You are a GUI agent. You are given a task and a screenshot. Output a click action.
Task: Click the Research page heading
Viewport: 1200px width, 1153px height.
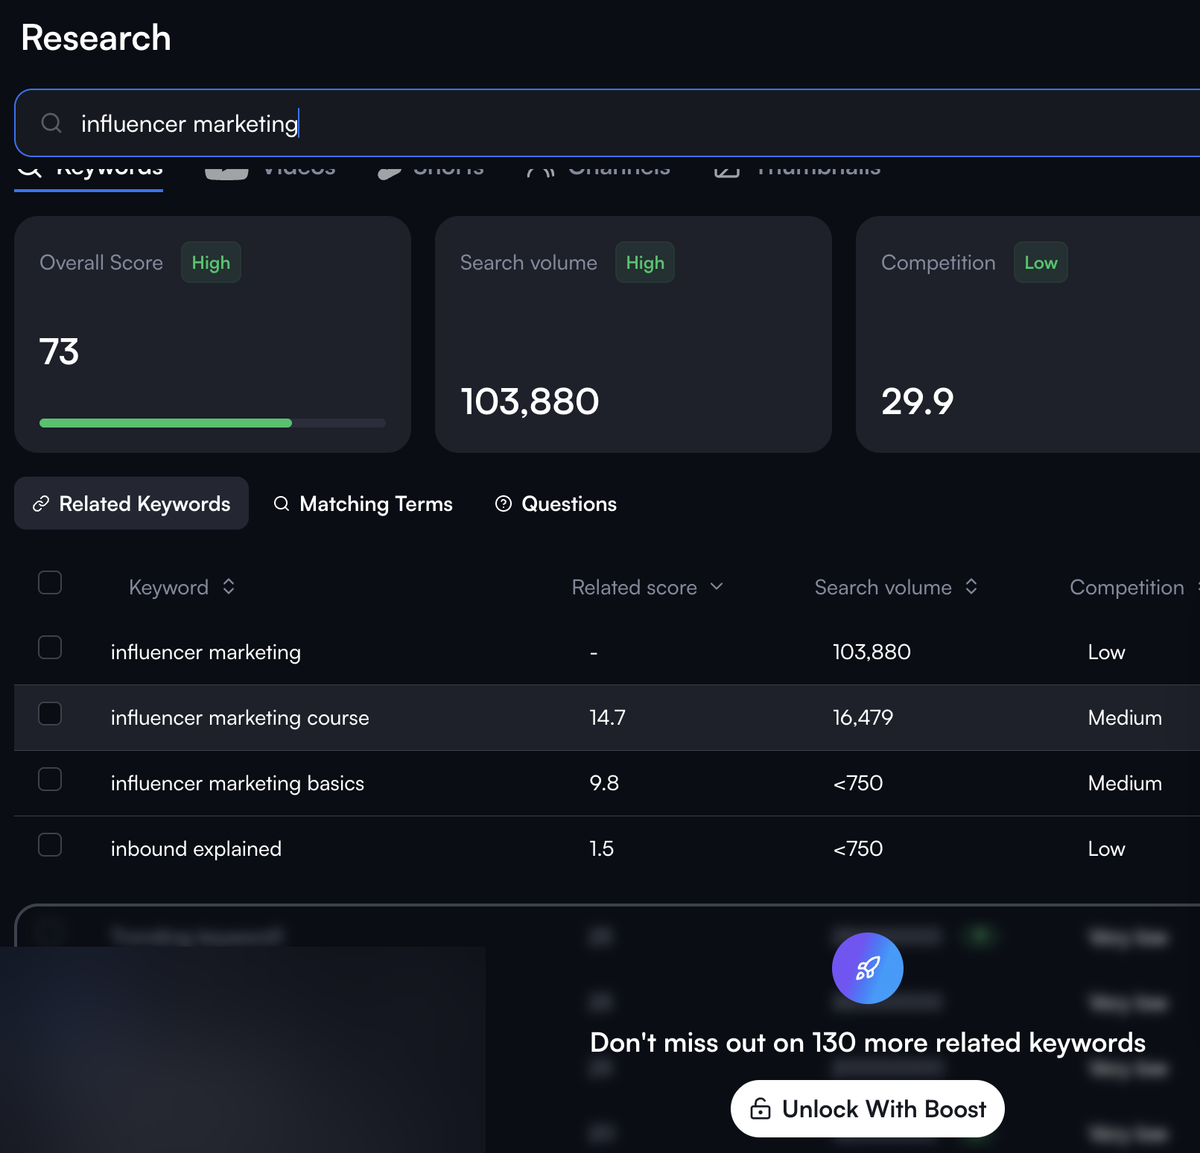[96, 38]
